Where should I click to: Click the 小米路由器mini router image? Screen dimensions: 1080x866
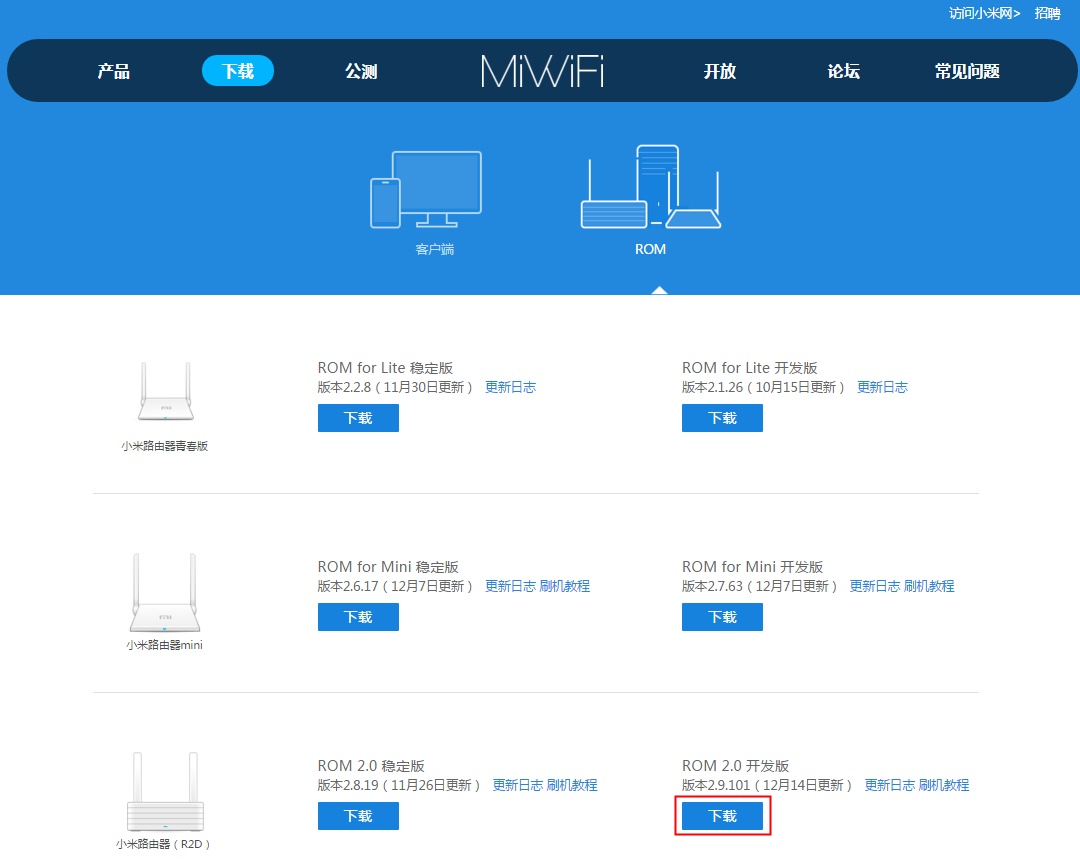coord(165,592)
